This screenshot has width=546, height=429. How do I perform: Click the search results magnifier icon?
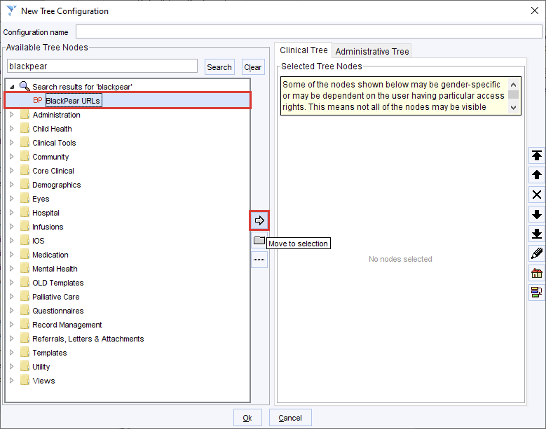(24, 86)
